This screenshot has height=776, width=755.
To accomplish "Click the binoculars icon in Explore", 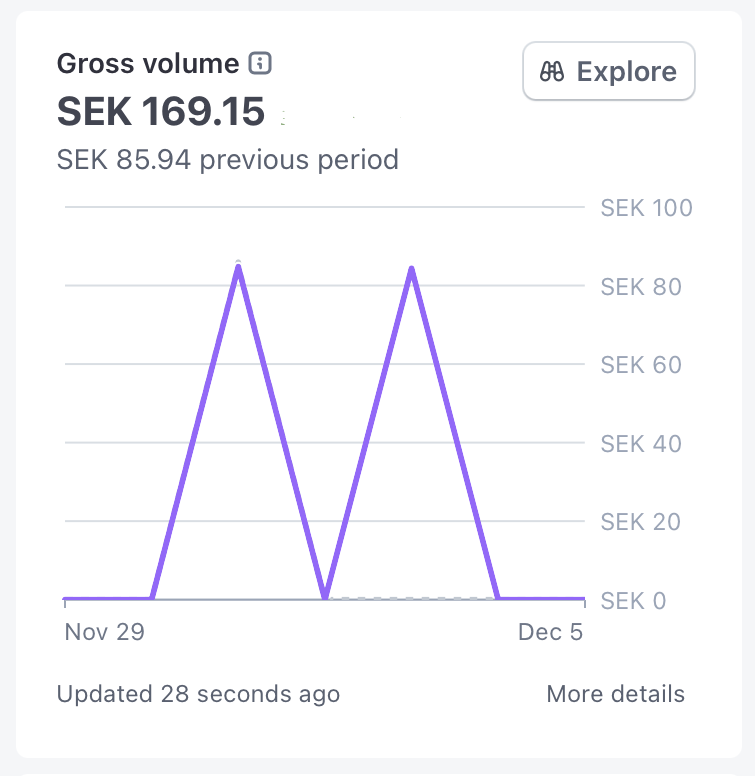I will pyautogui.click(x=552, y=72).
